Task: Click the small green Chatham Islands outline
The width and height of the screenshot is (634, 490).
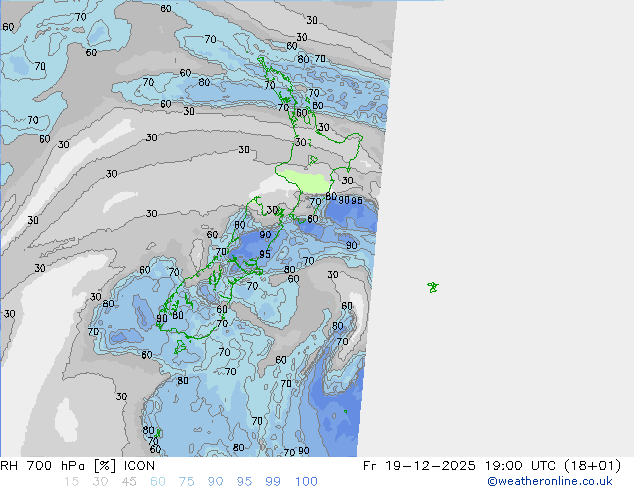Action: 433,287
